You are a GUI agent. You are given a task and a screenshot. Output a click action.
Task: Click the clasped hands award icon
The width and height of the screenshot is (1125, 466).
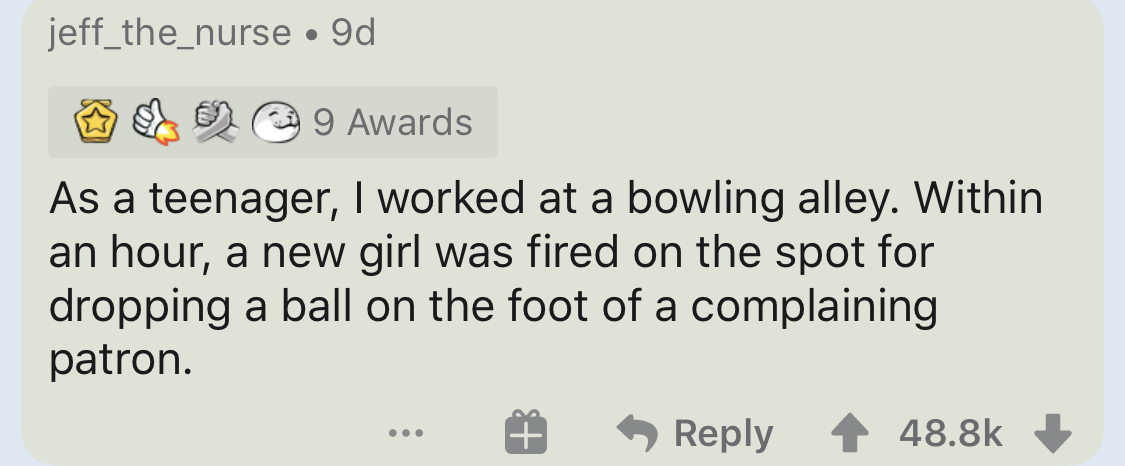[x=216, y=122]
